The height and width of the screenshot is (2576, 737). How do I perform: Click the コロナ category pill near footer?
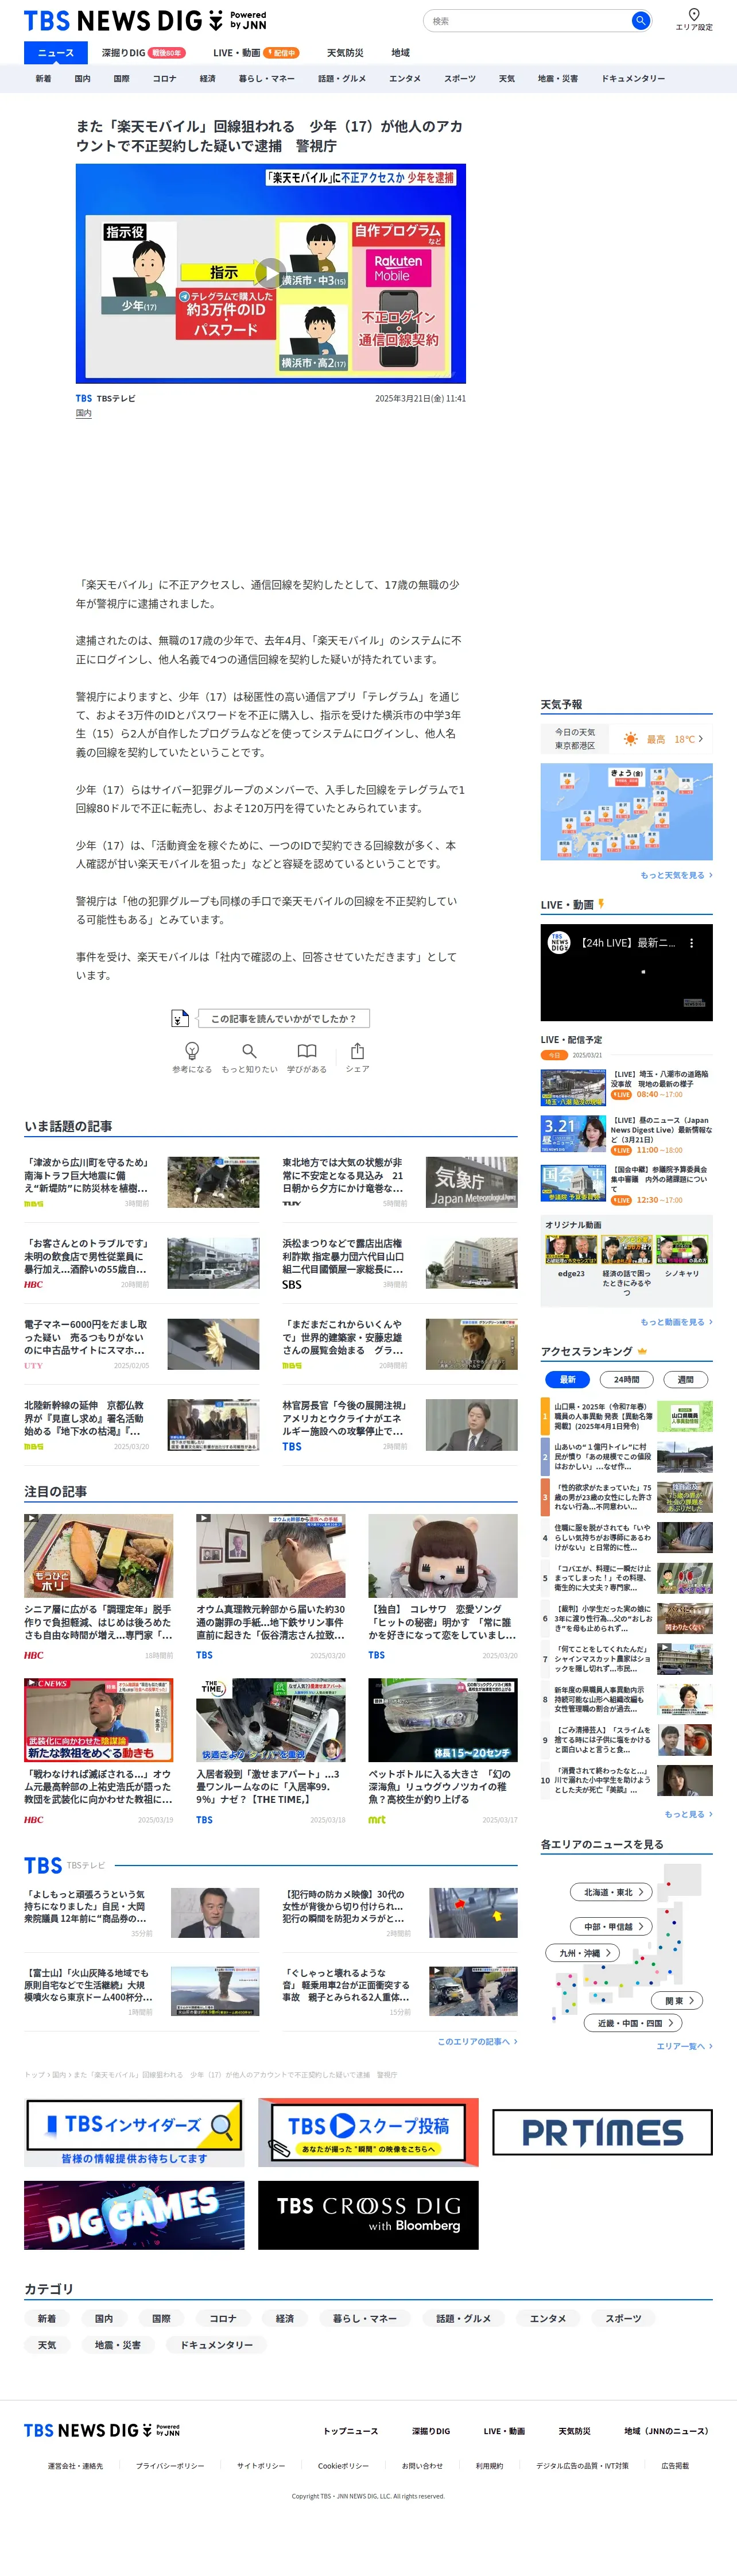click(223, 2318)
